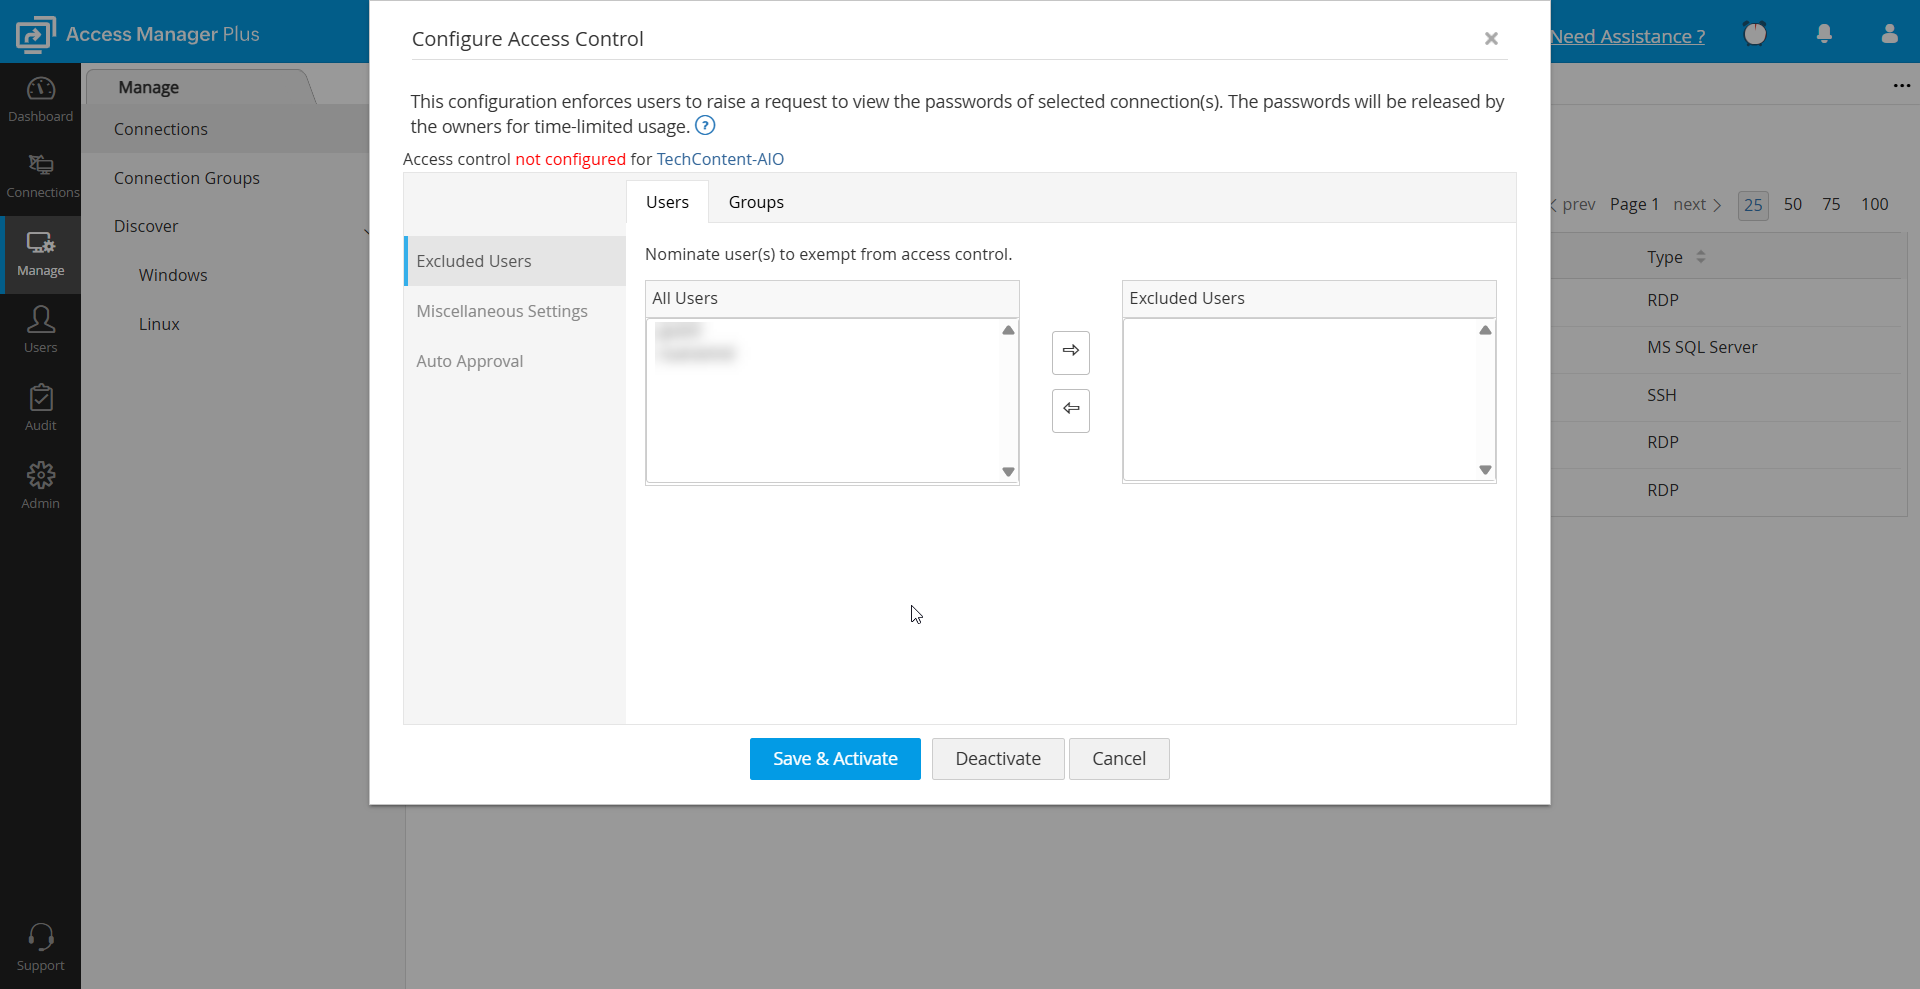
Task: Open the user profile icon
Action: click(1889, 34)
